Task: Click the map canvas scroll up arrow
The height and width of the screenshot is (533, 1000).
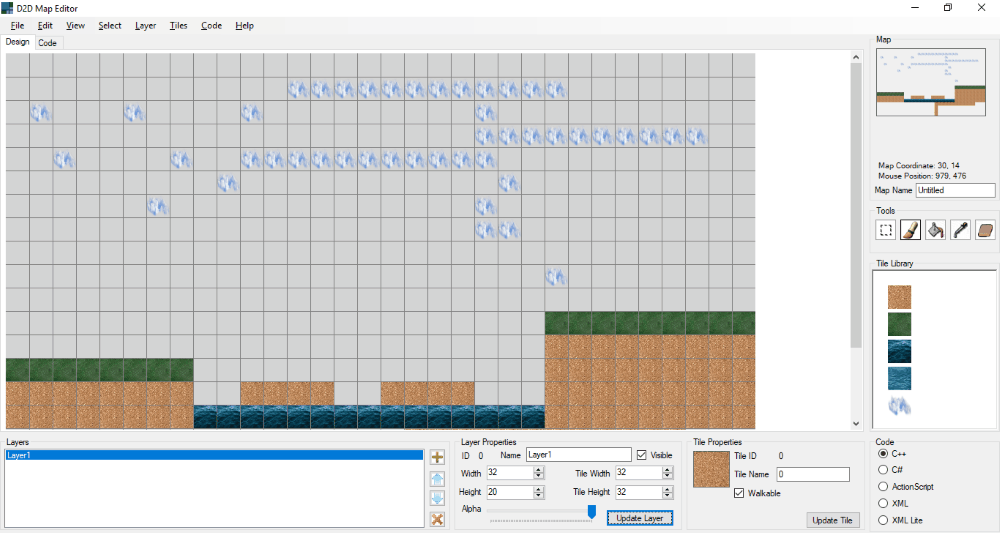Action: pos(856,57)
